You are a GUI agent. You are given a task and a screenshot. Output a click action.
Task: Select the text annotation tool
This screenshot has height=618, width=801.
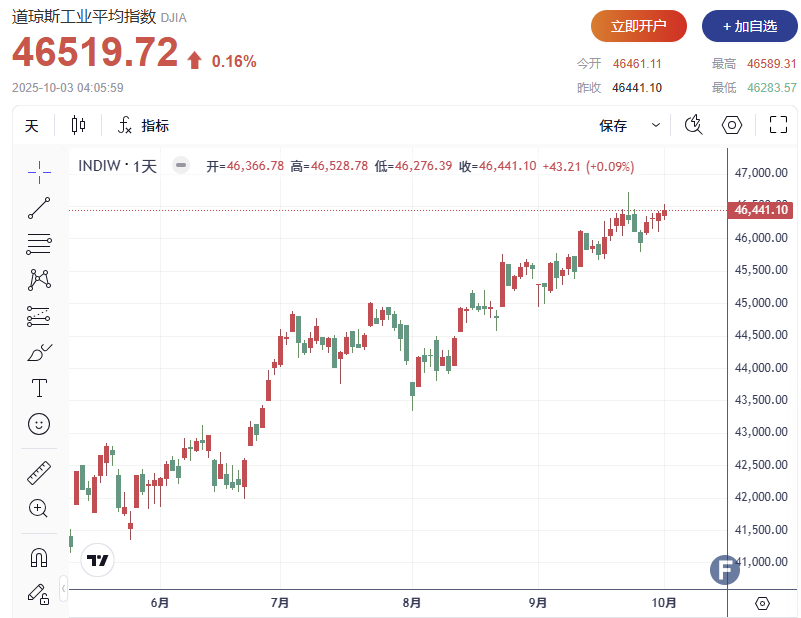click(39, 387)
